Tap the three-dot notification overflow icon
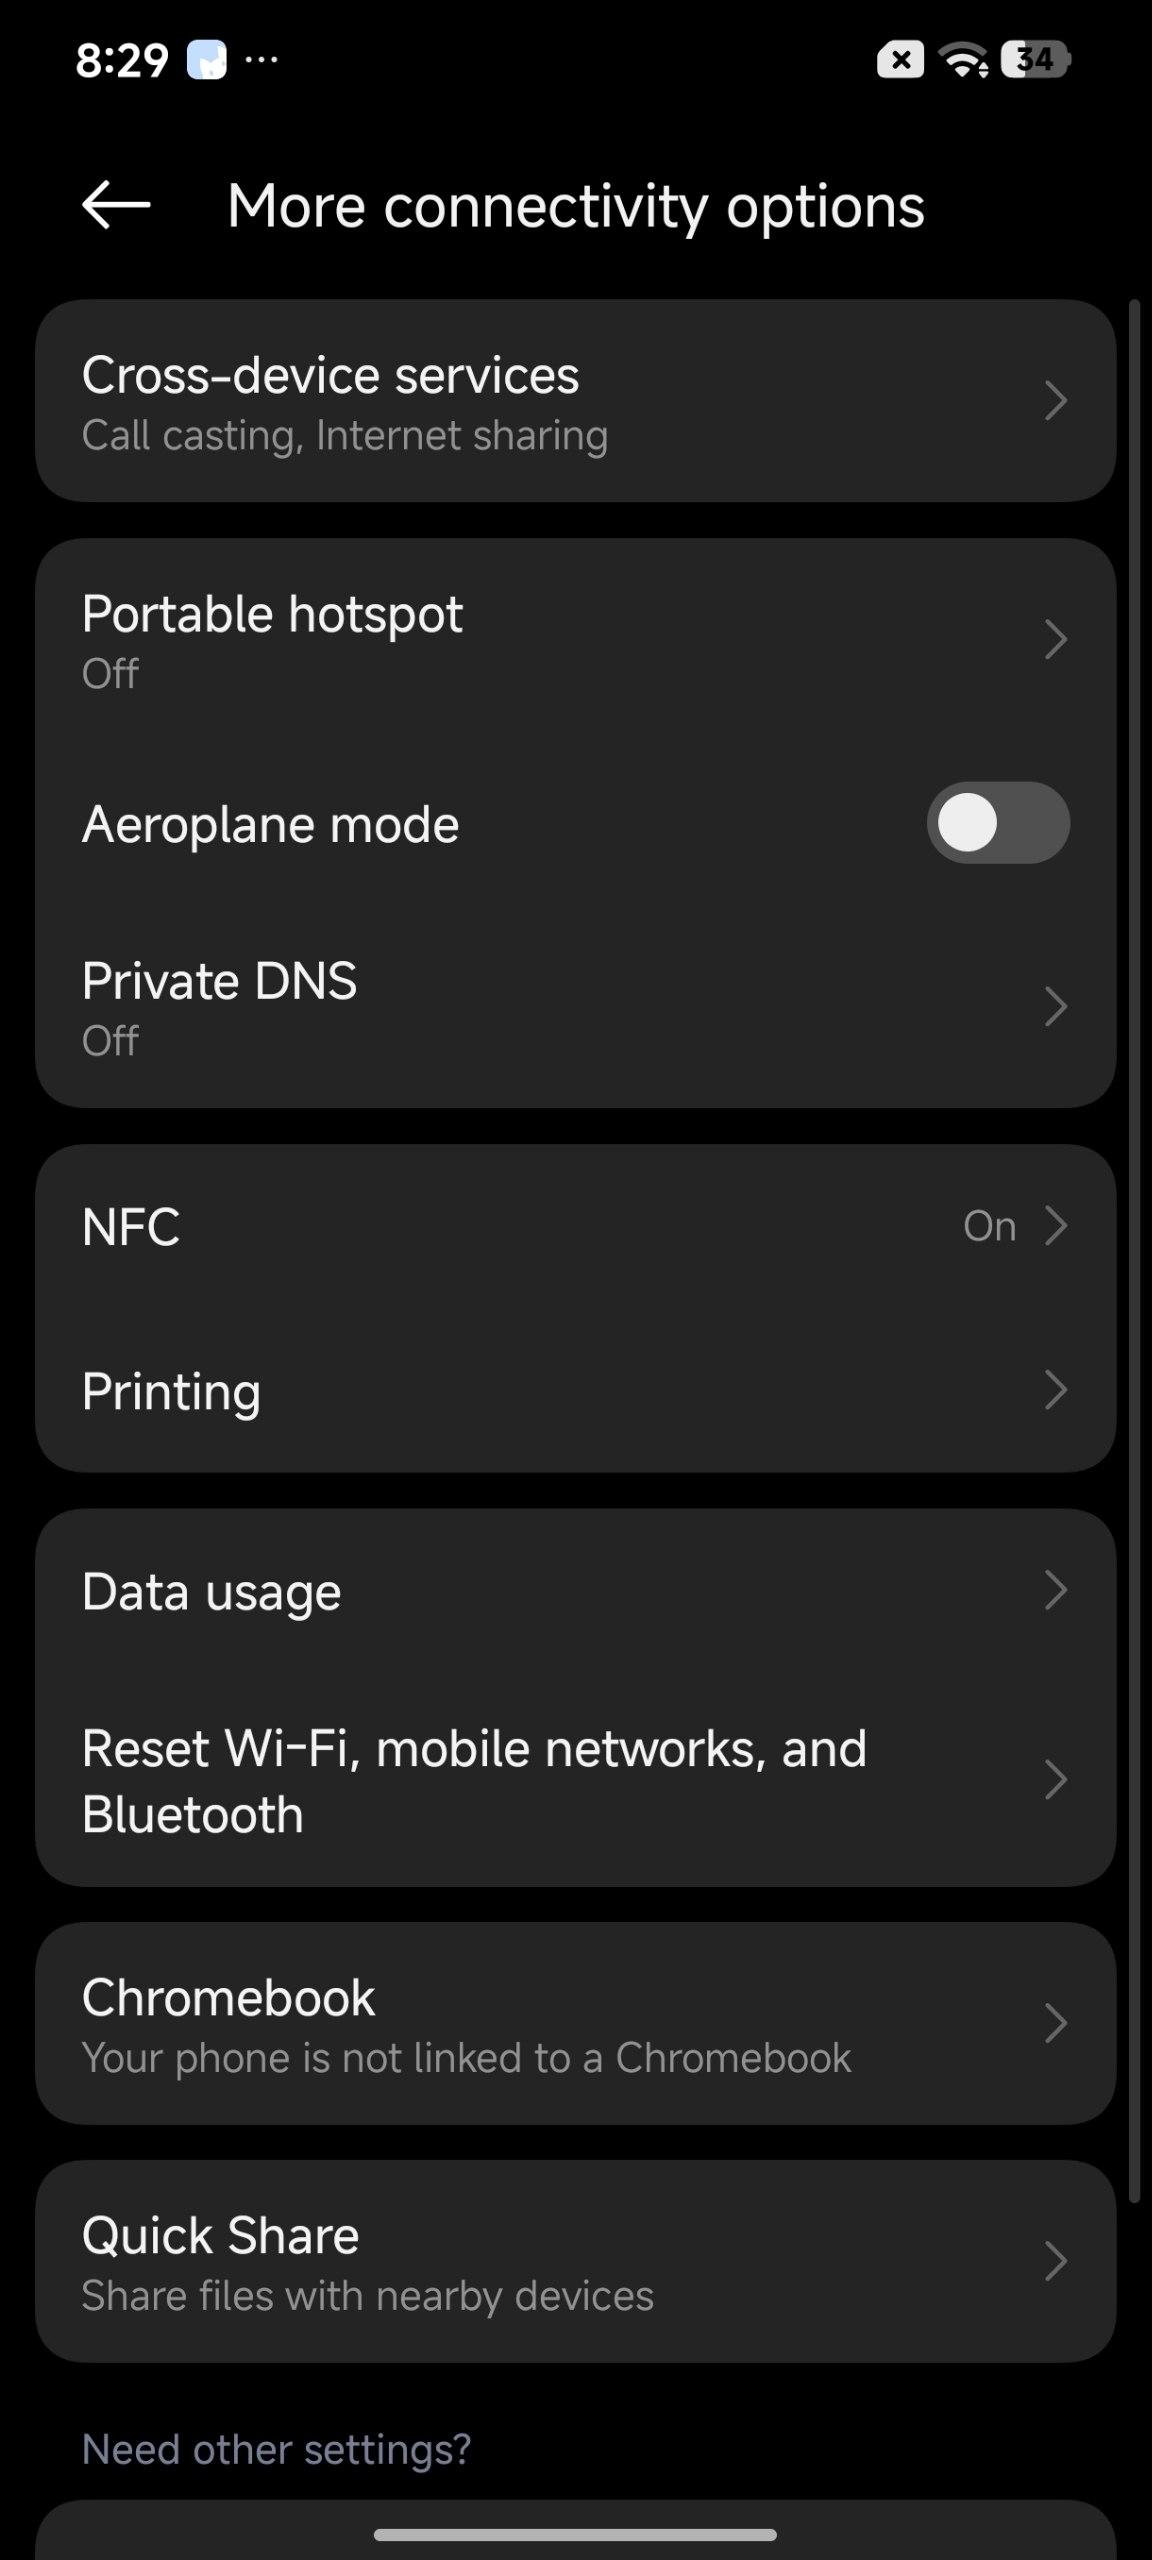 click(262, 59)
